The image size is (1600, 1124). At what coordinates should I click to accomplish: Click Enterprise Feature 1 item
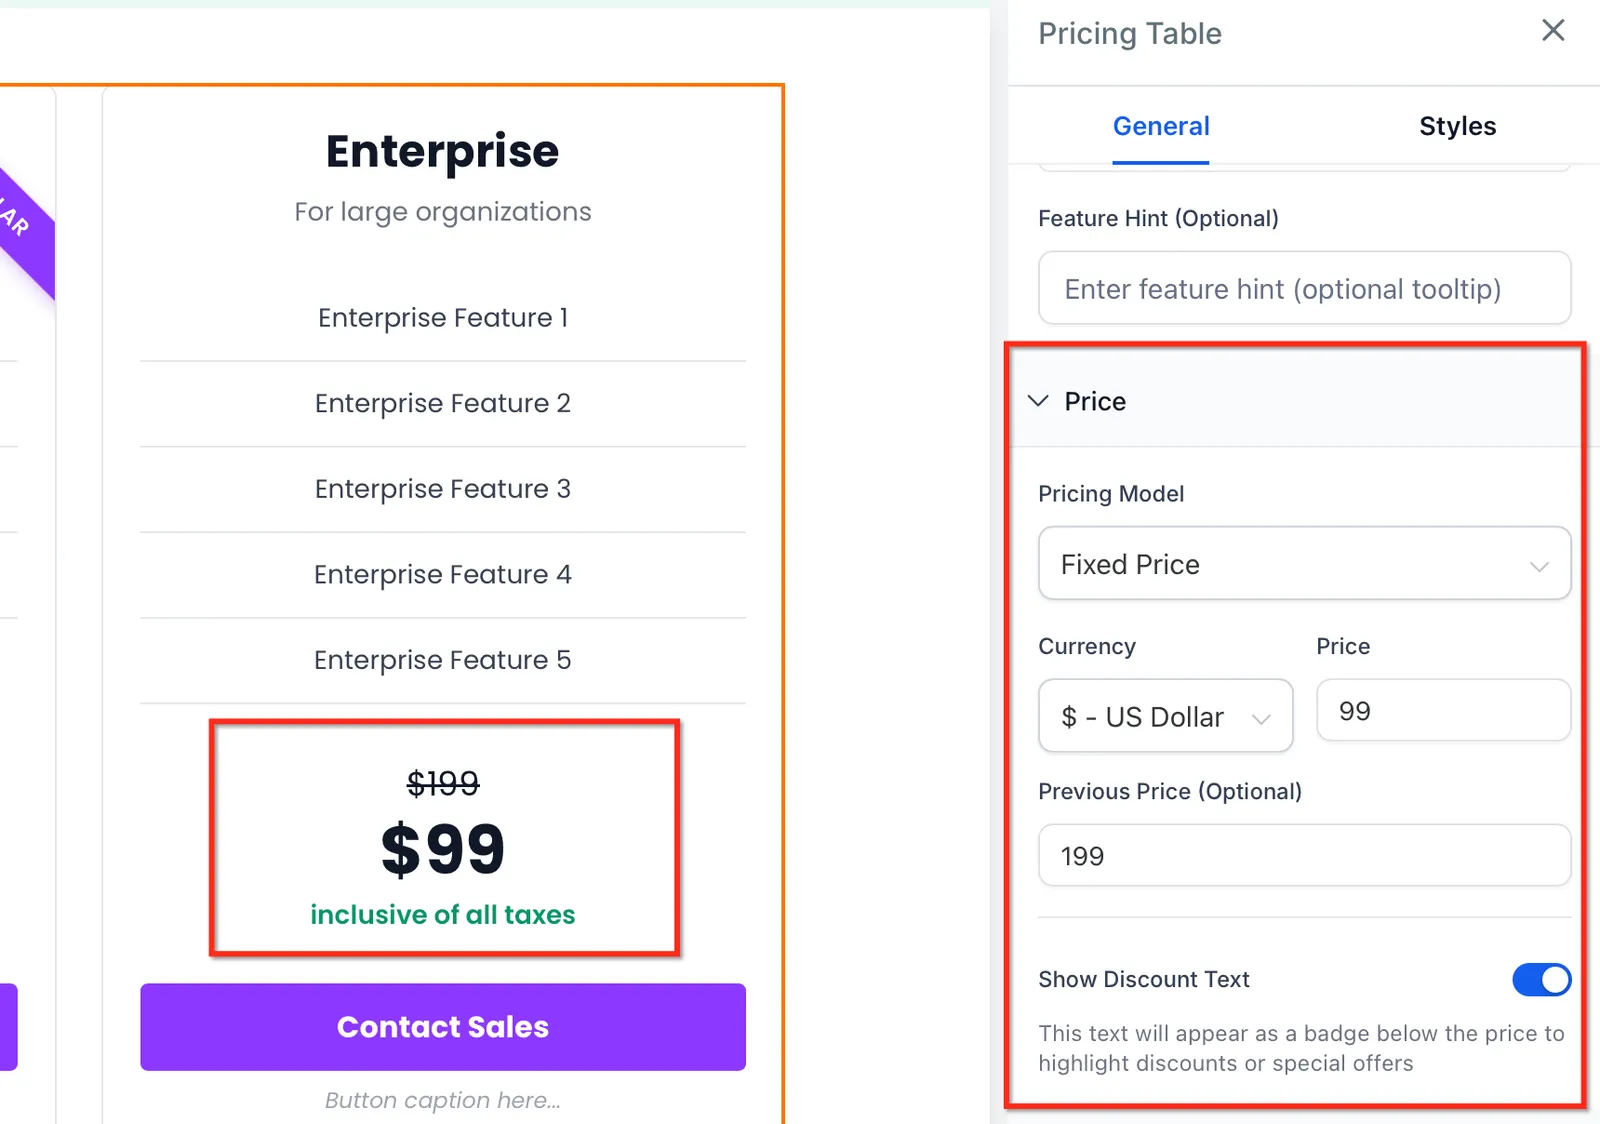(x=443, y=318)
